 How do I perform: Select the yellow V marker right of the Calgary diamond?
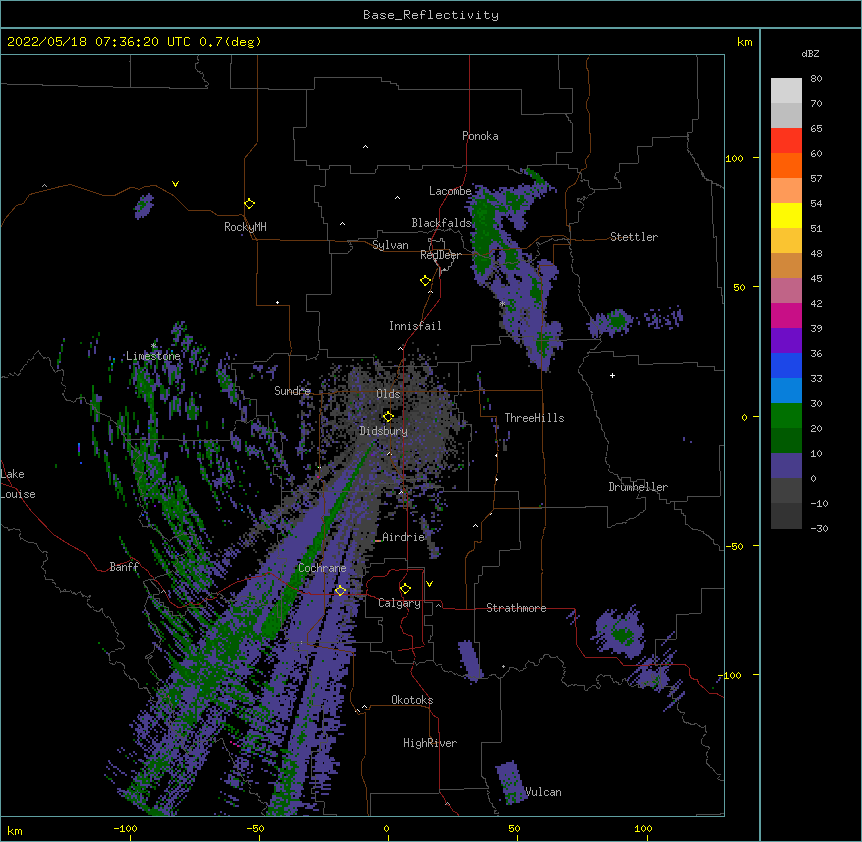click(x=429, y=584)
